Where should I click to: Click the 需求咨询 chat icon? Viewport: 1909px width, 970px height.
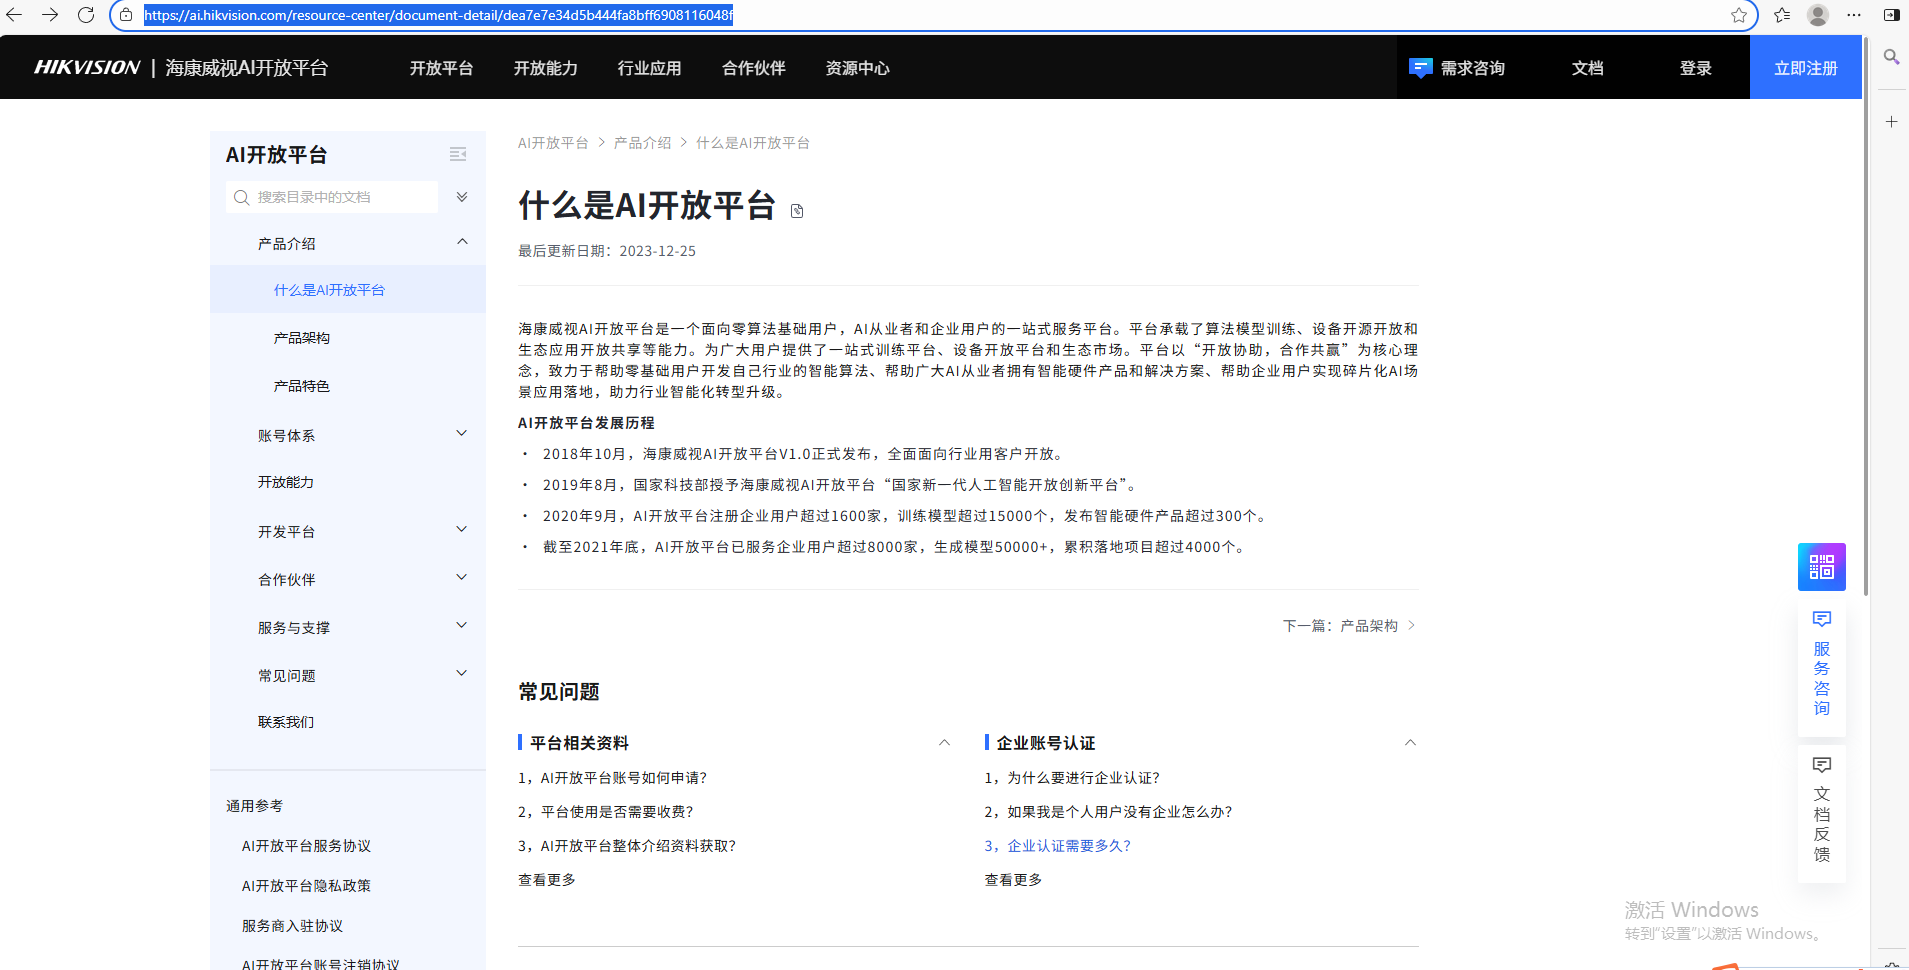1420,68
